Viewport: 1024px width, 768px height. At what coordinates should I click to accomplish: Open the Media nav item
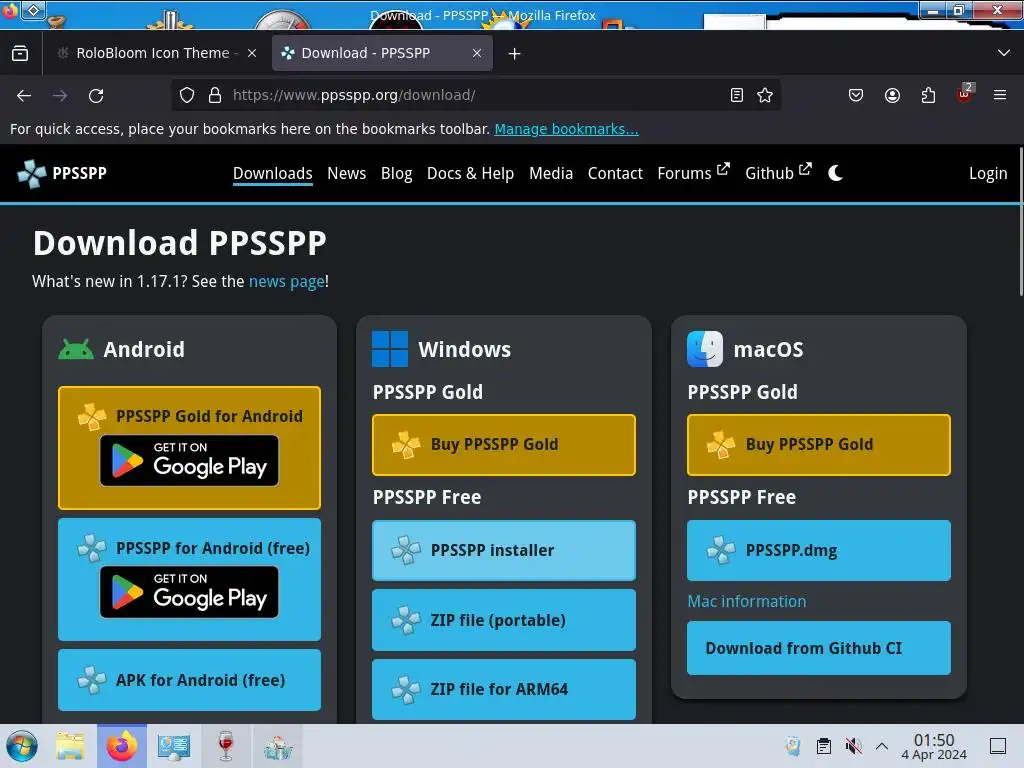(x=551, y=173)
